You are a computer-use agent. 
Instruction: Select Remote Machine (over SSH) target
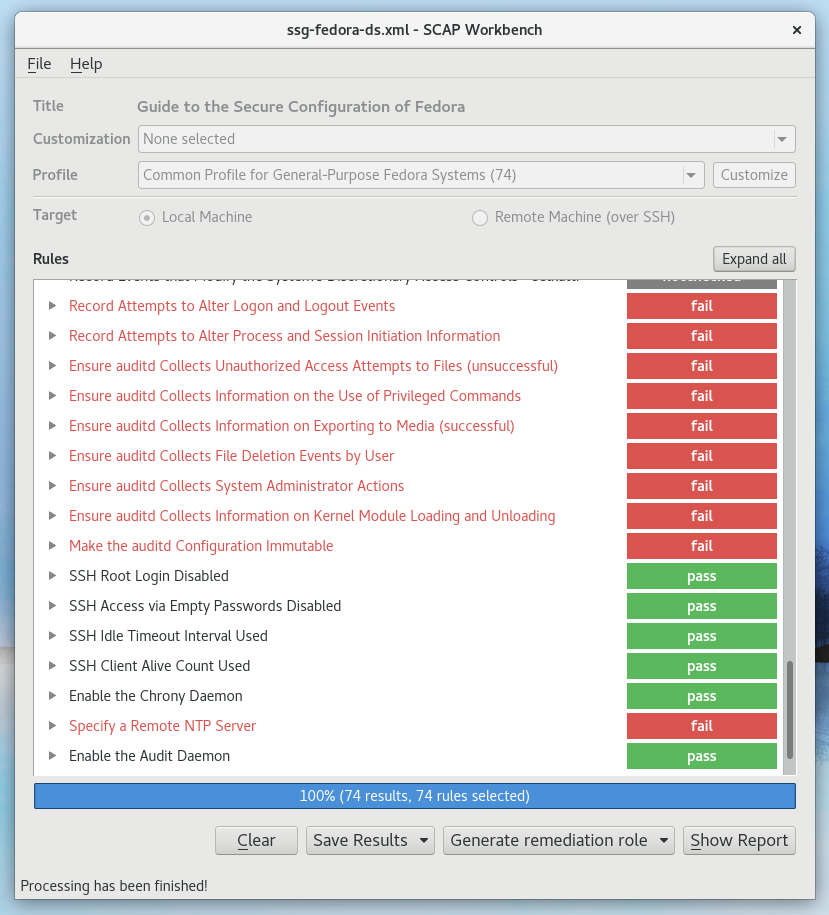[573, 217]
